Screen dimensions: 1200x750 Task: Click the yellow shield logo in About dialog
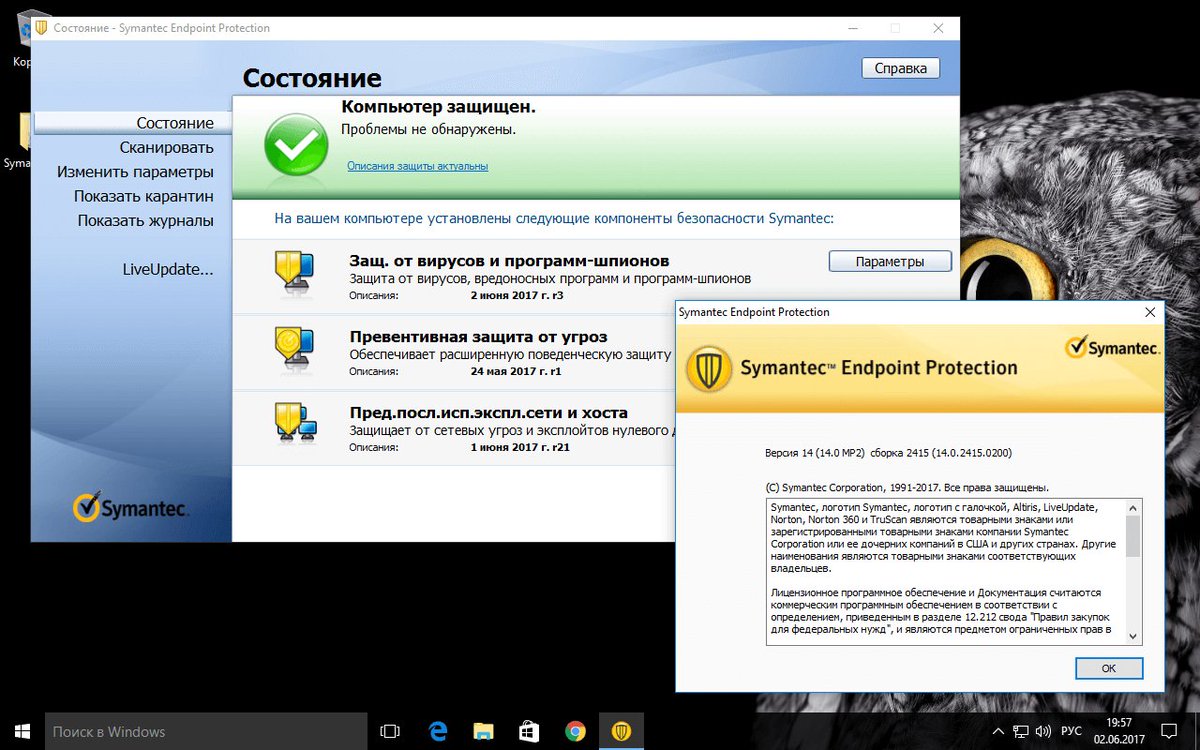pos(709,367)
